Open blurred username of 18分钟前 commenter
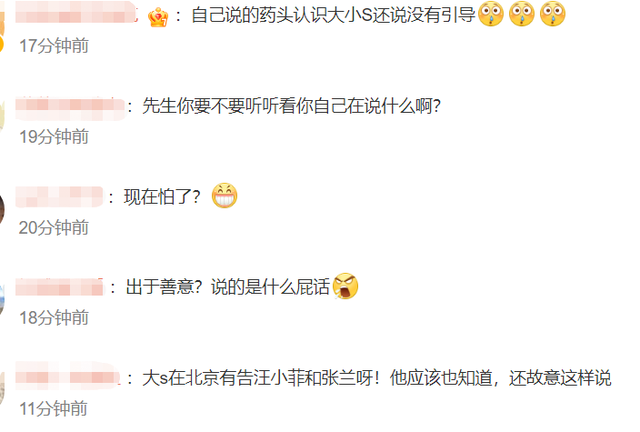The width and height of the screenshot is (640, 432). pos(60,287)
